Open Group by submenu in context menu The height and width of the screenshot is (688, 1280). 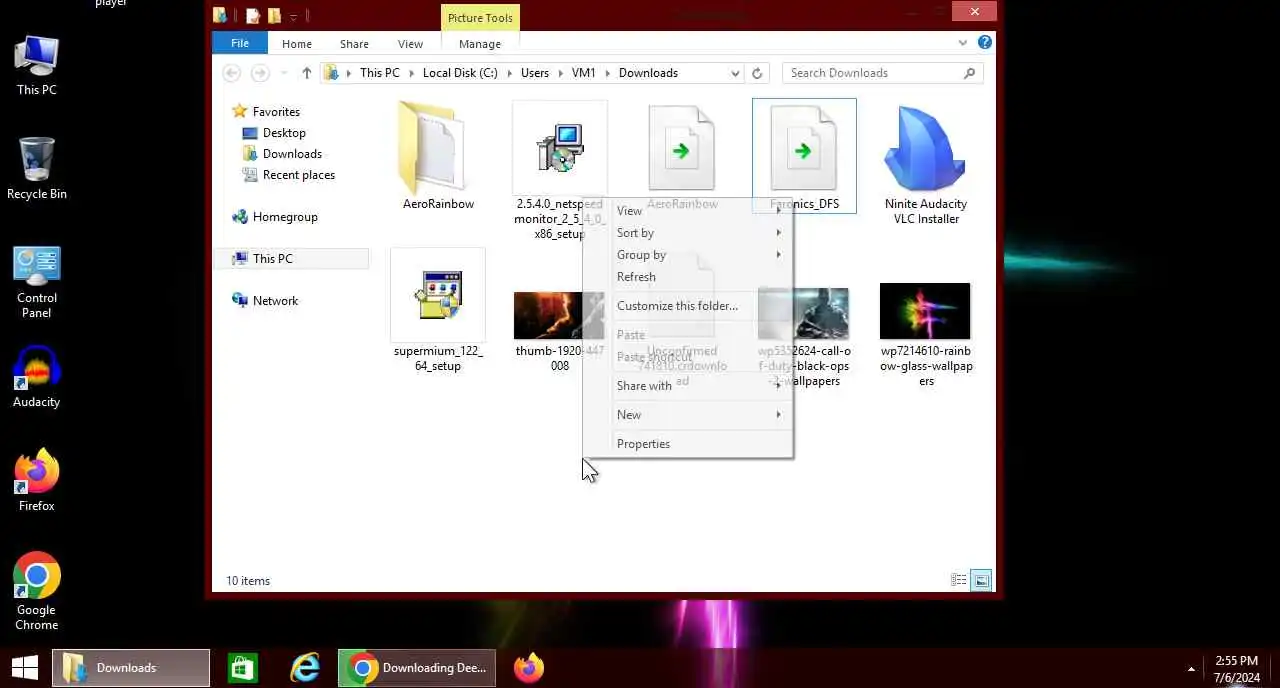(689, 255)
